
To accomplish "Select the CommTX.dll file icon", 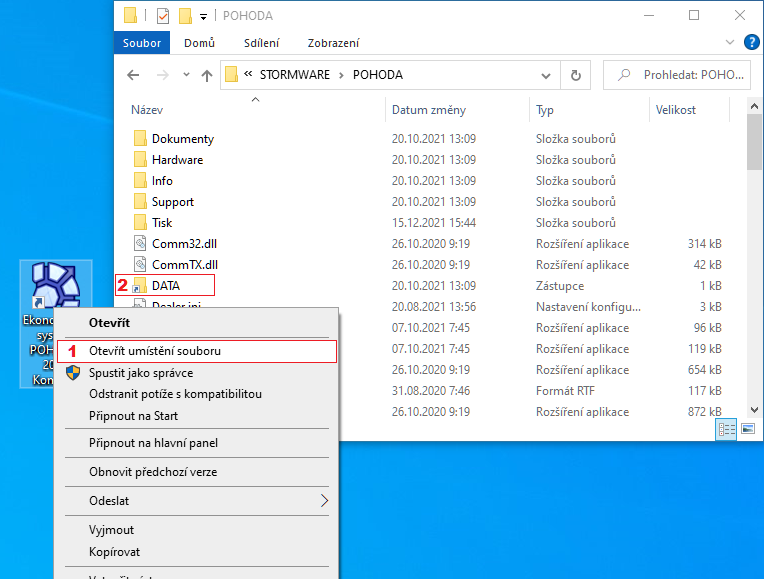I will [140, 264].
